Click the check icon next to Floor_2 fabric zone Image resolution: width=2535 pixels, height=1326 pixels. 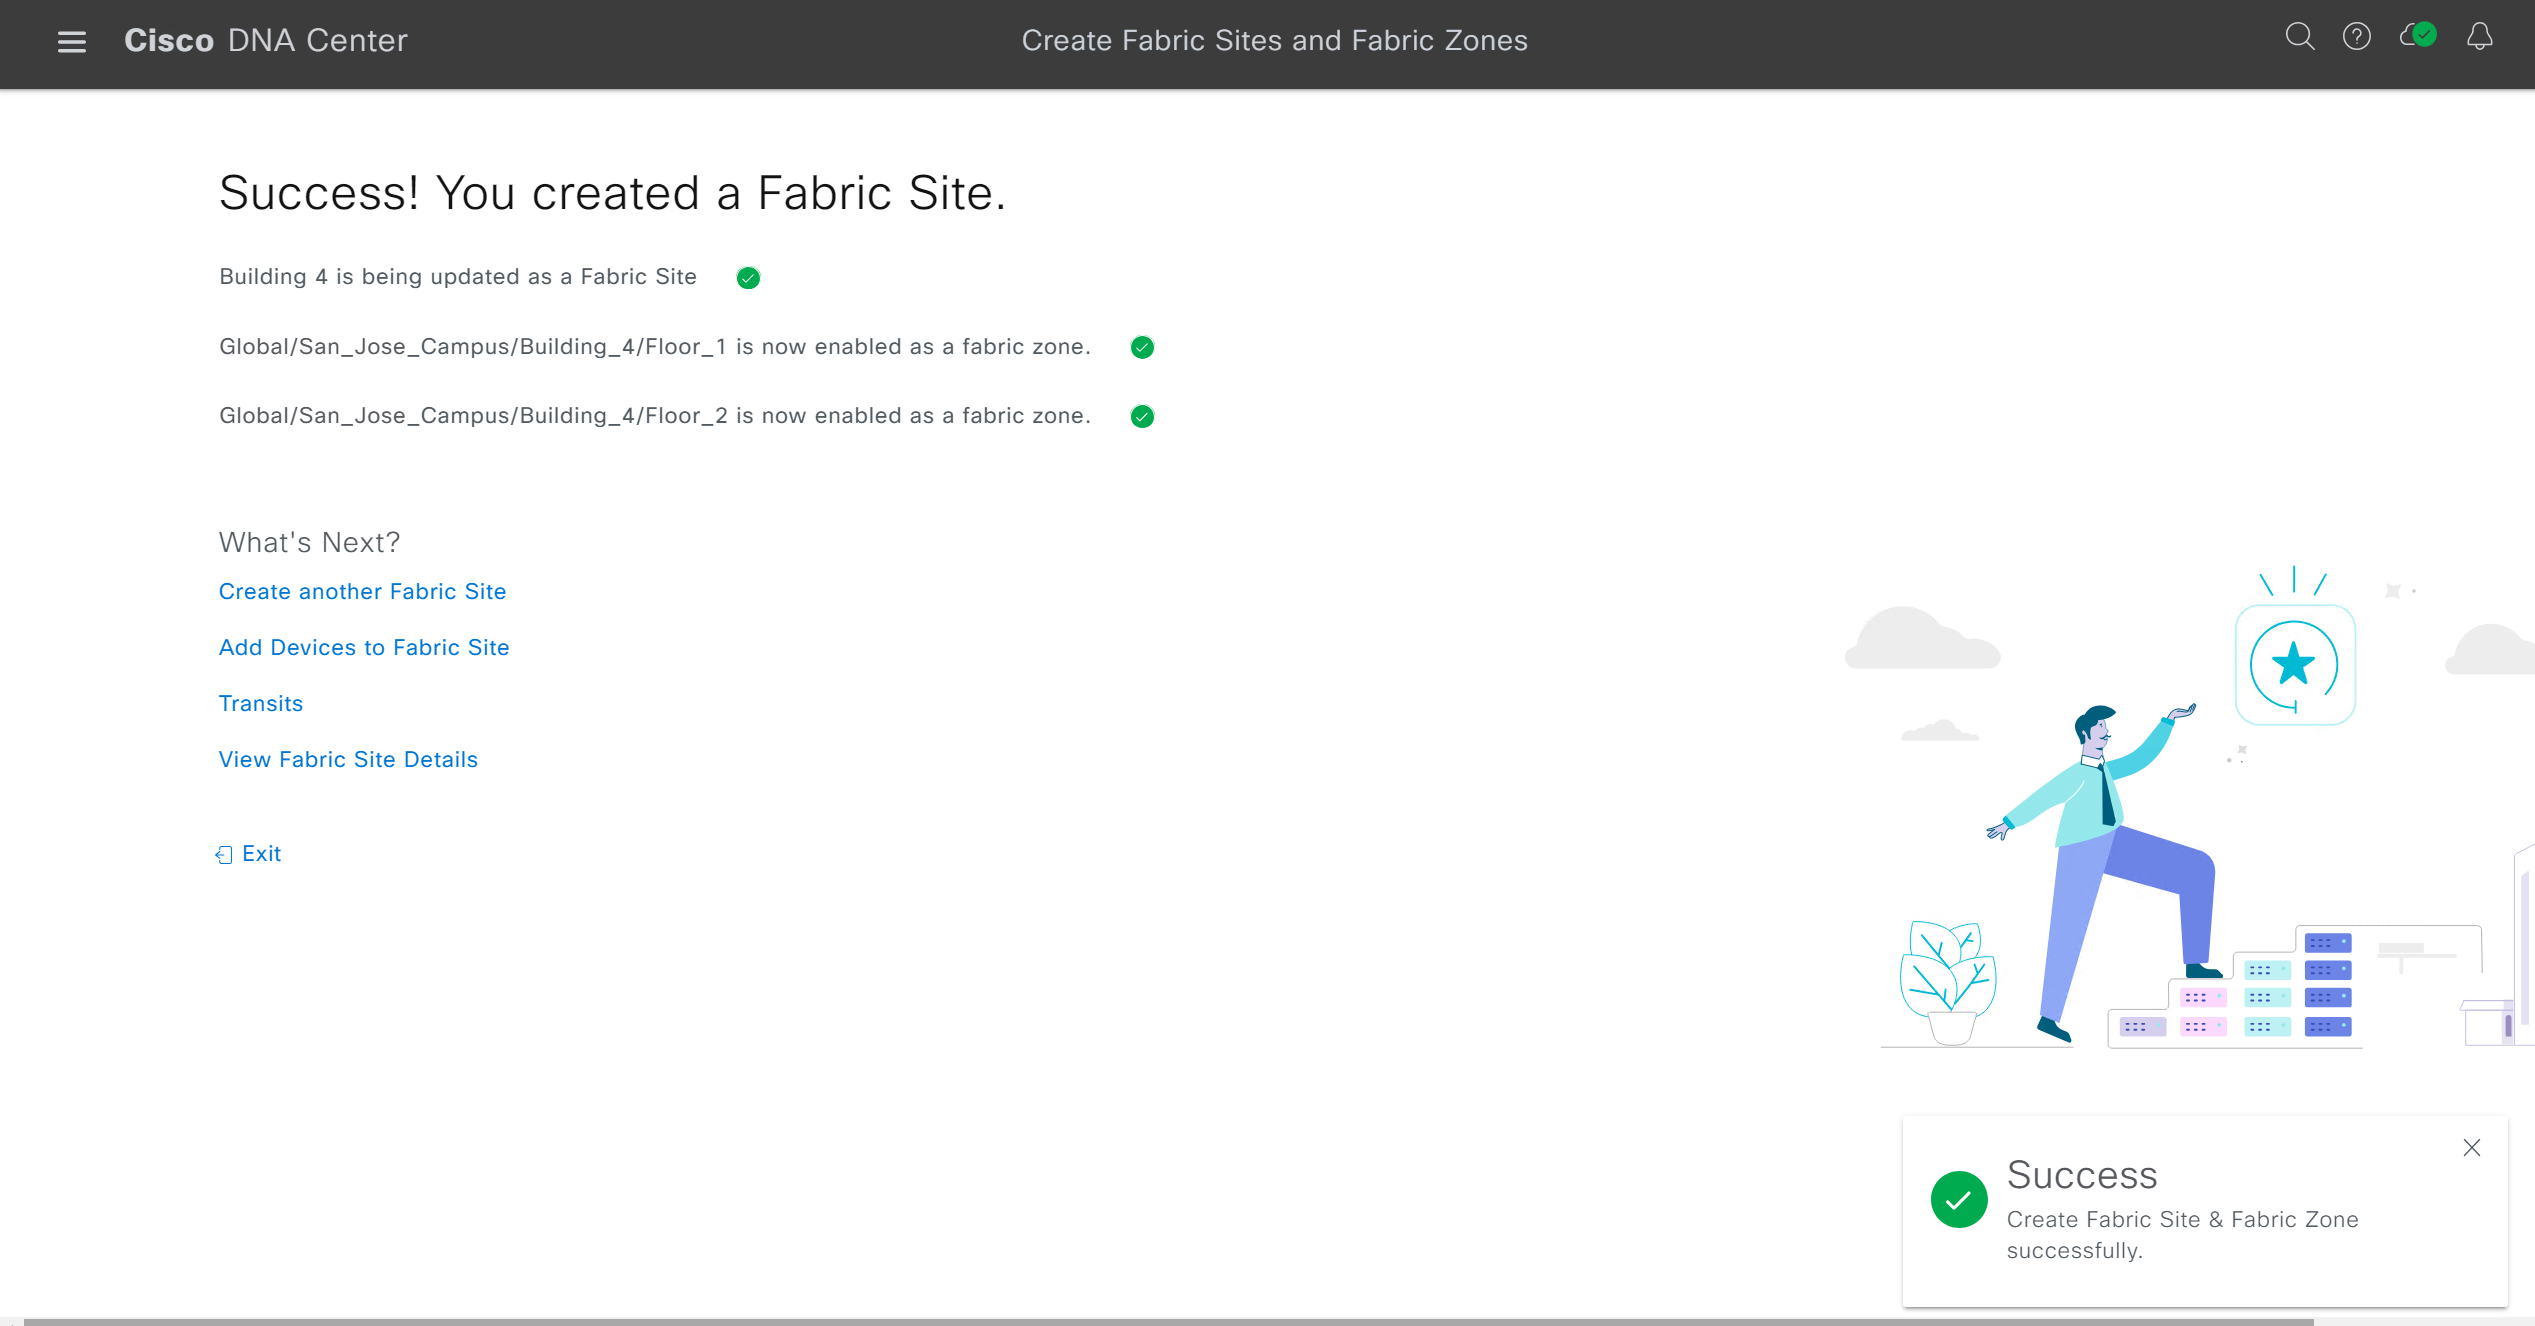pyautogui.click(x=1142, y=416)
